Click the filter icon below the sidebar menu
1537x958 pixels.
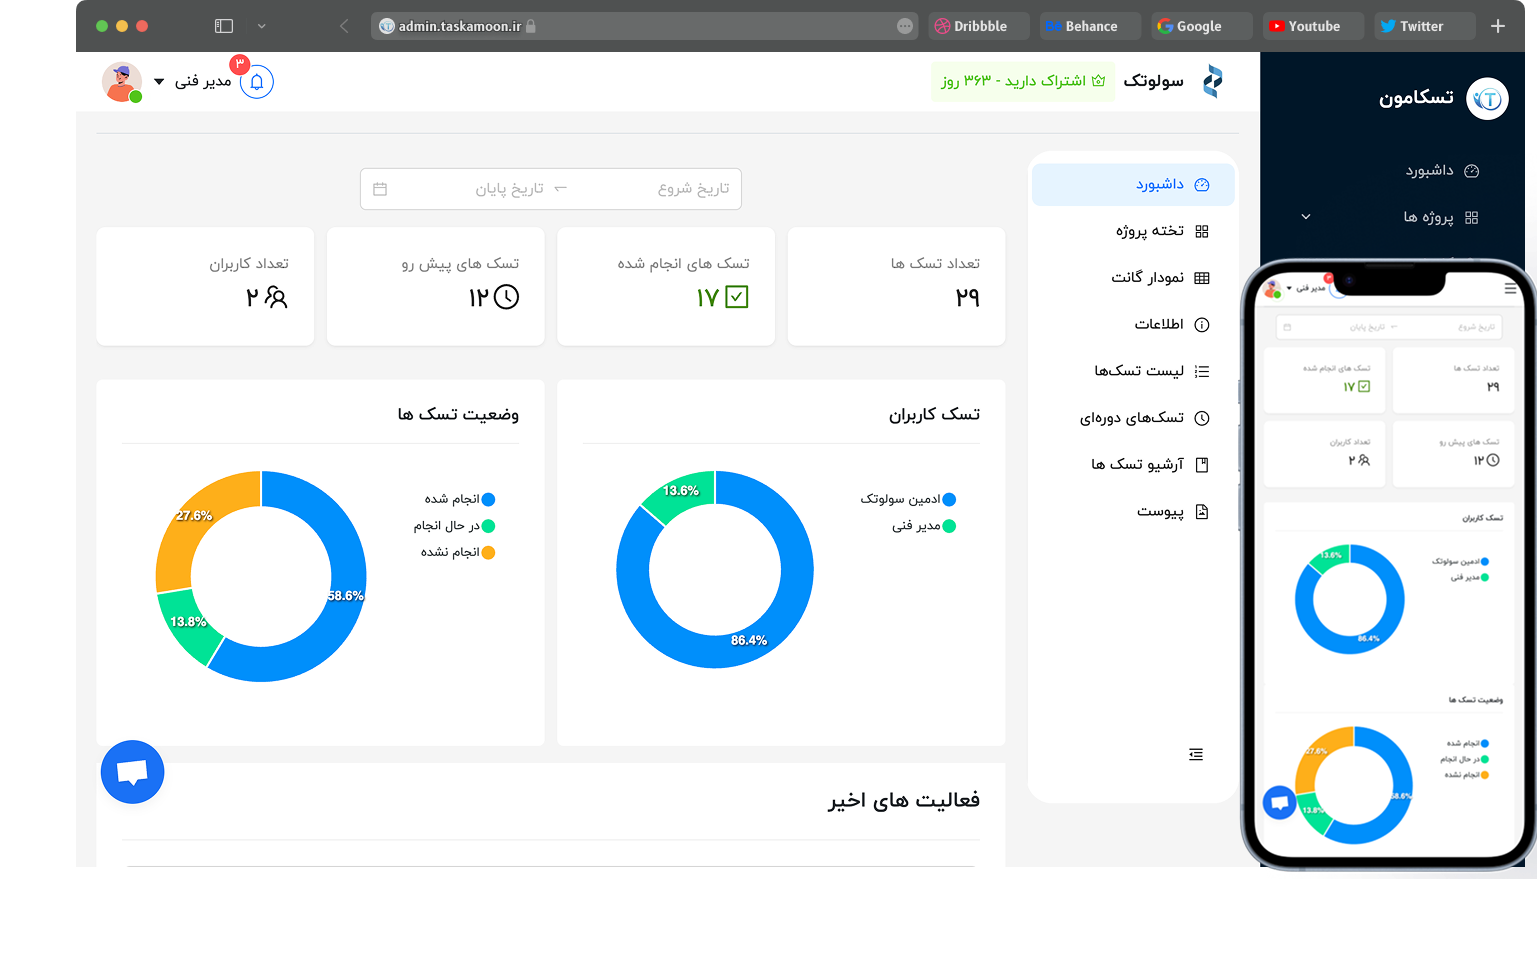click(1196, 754)
